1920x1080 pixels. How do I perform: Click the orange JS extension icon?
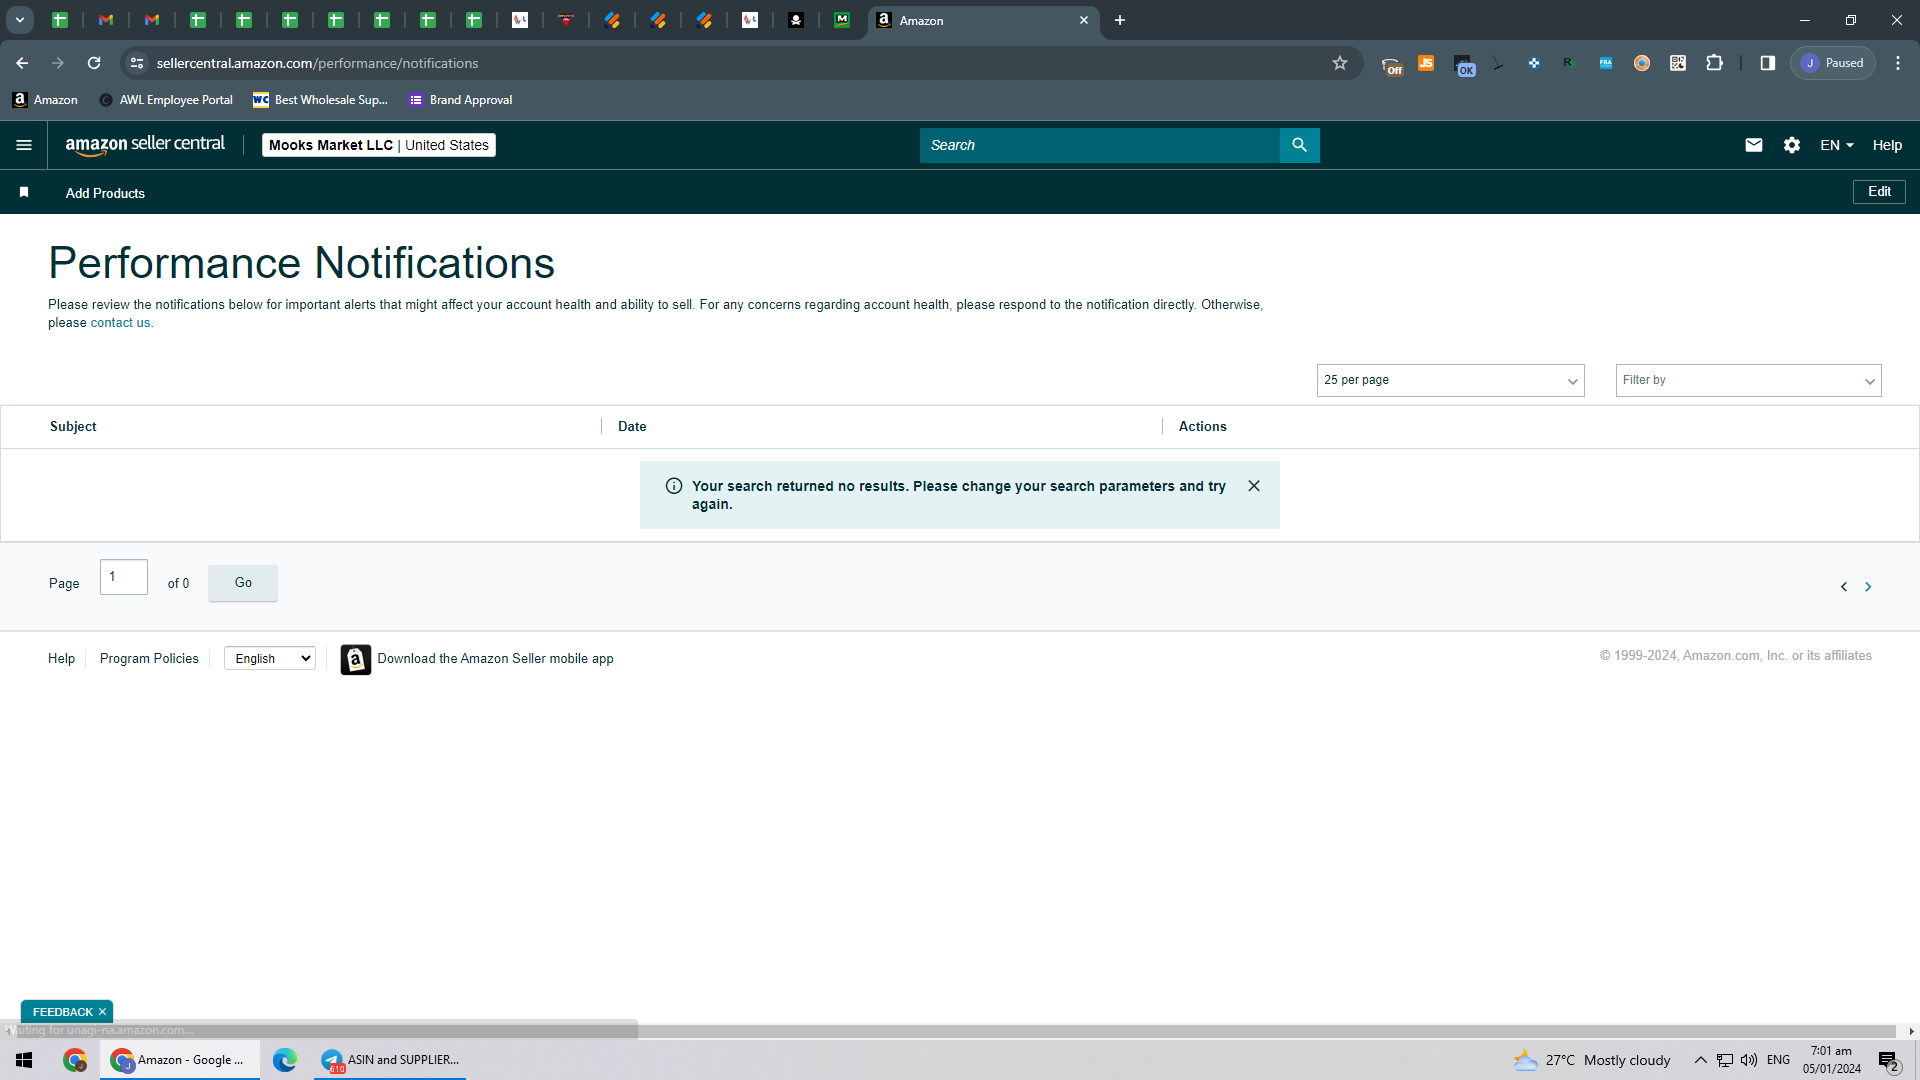tap(1426, 63)
